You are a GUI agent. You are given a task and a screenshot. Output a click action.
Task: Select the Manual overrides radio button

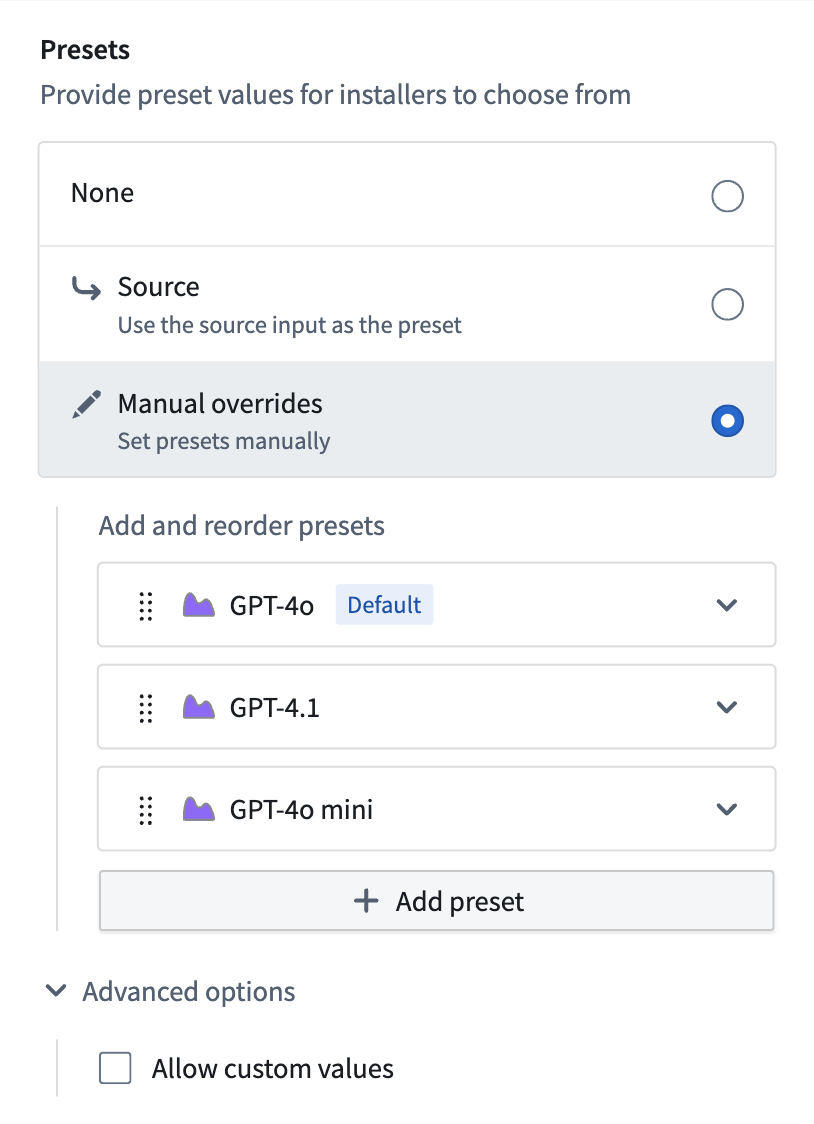point(727,420)
